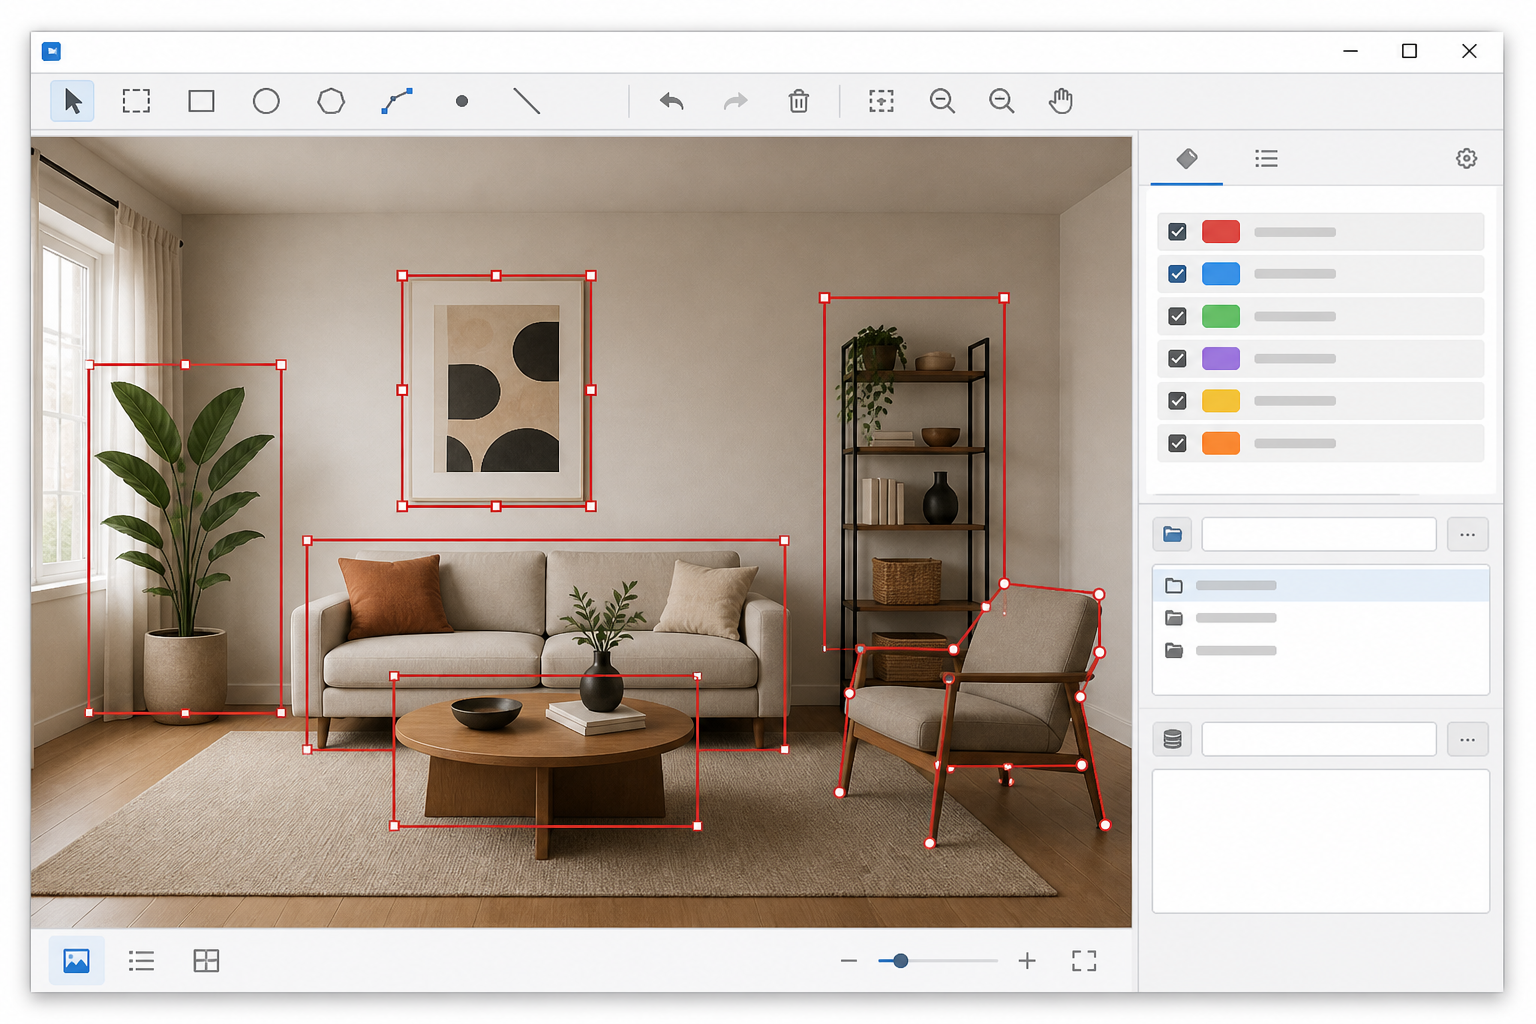Image resolution: width=1536 pixels, height=1024 pixels.
Task: Undo the last annotation action
Action: [x=671, y=101]
